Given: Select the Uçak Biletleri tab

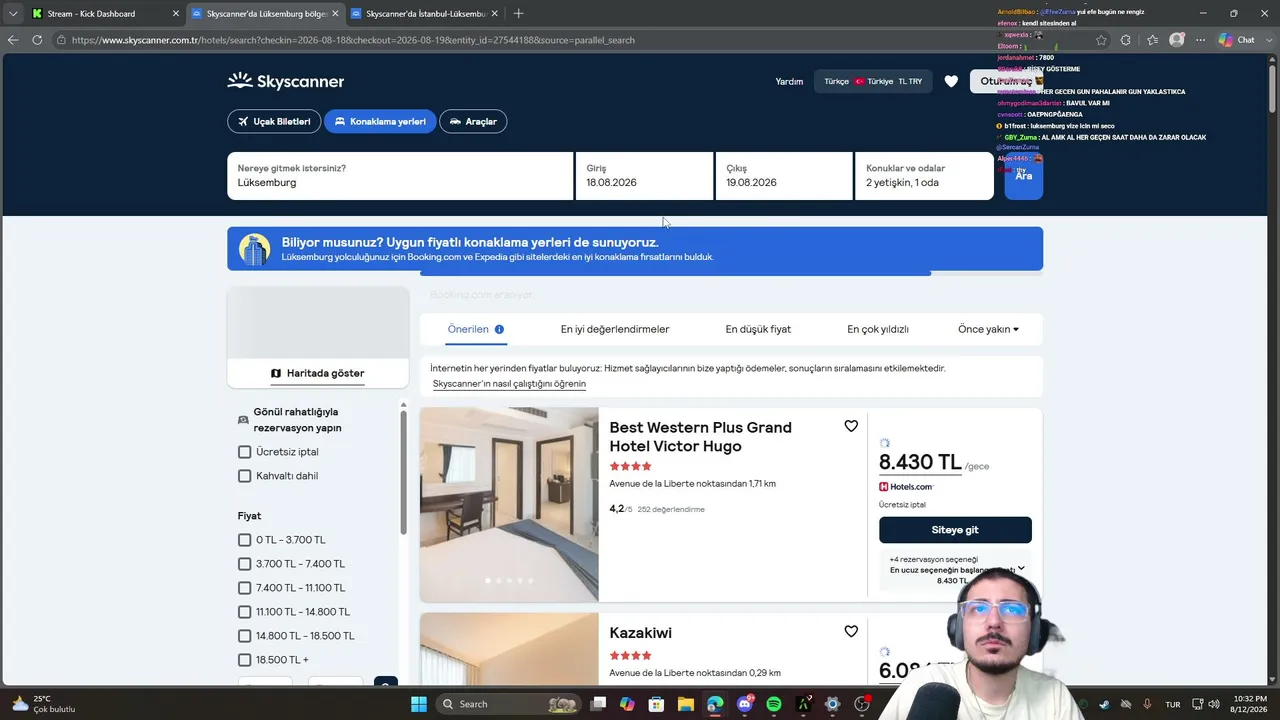Looking at the screenshot, I should [273, 121].
